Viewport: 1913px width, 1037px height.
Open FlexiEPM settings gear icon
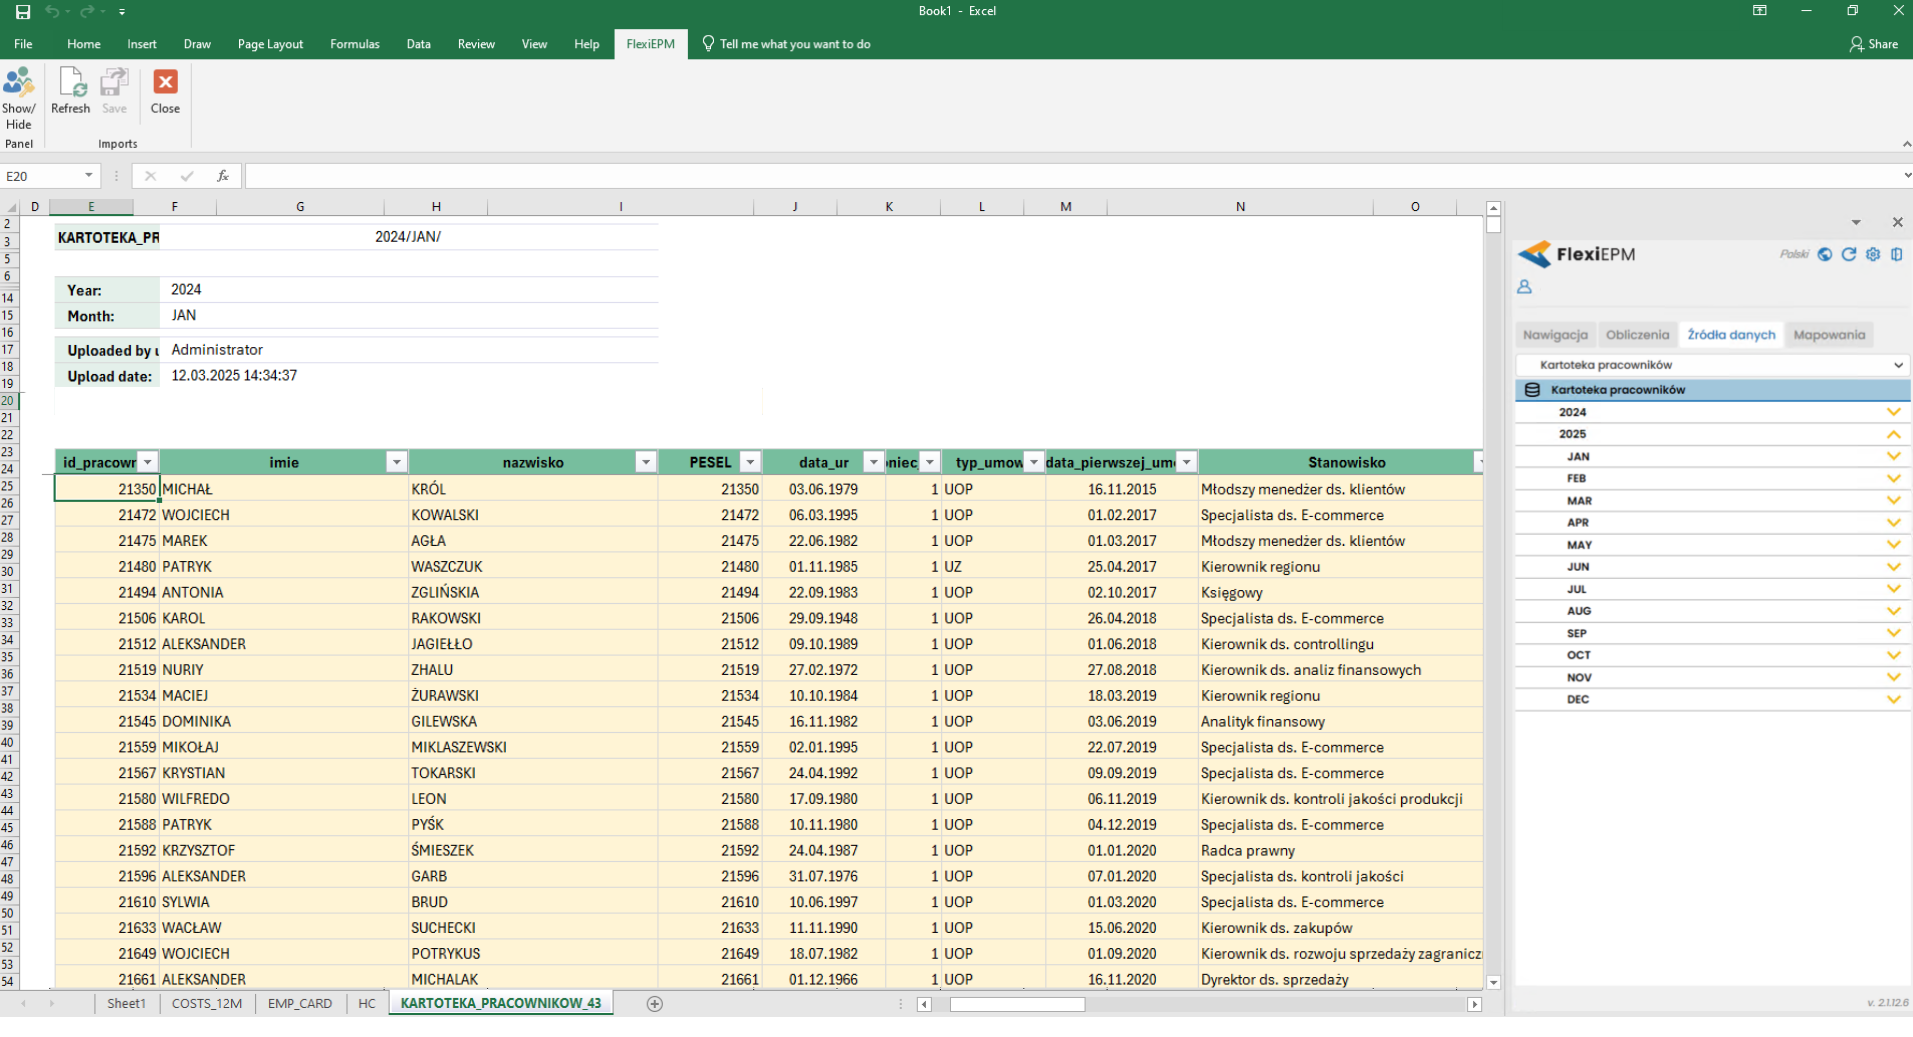coord(1873,254)
